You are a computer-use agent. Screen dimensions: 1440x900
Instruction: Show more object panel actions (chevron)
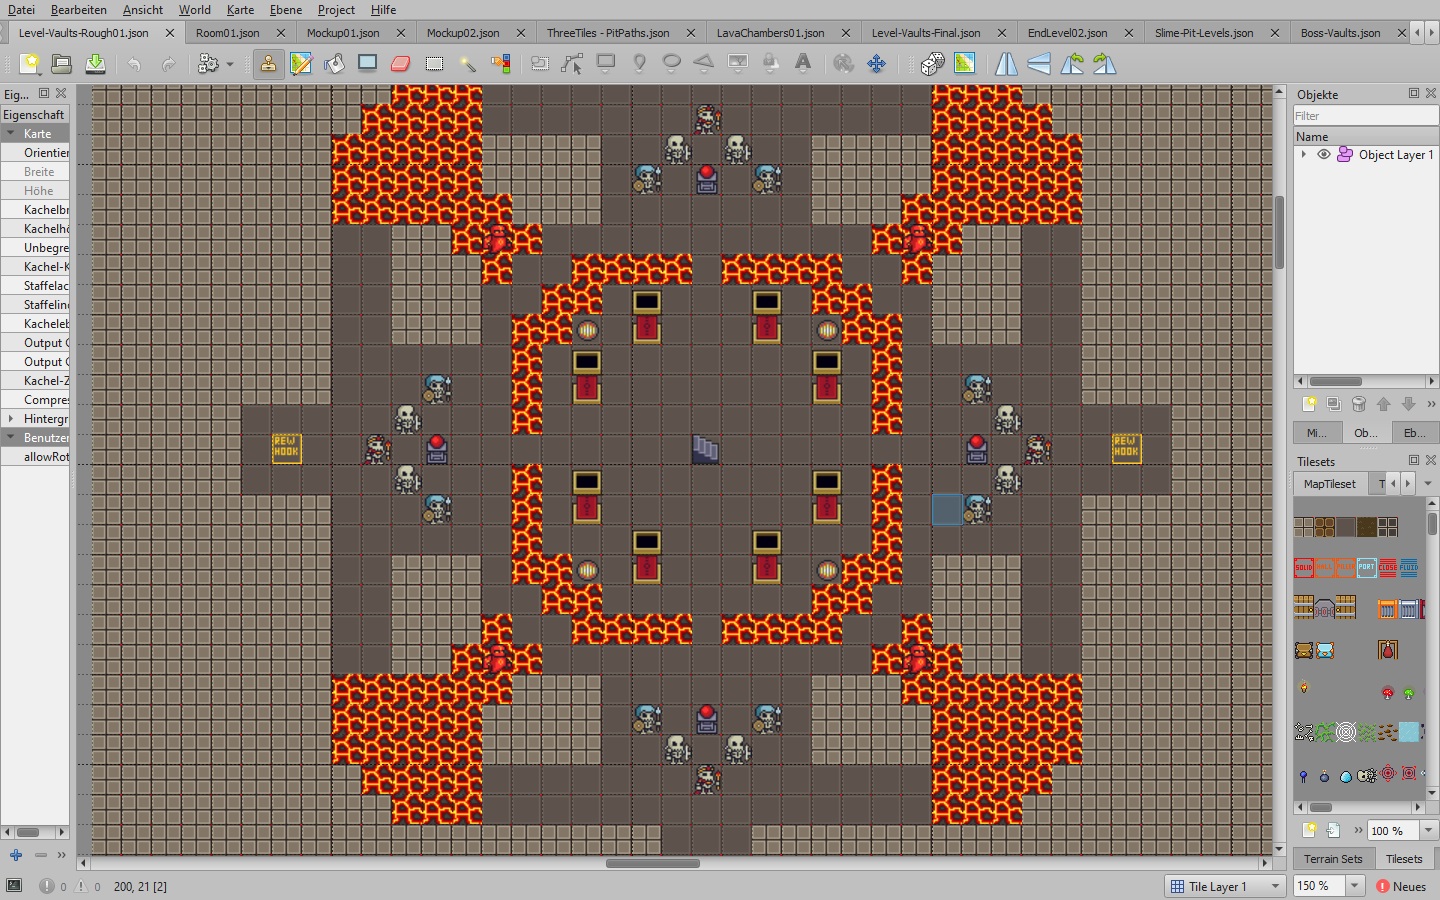(x=1431, y=404)
